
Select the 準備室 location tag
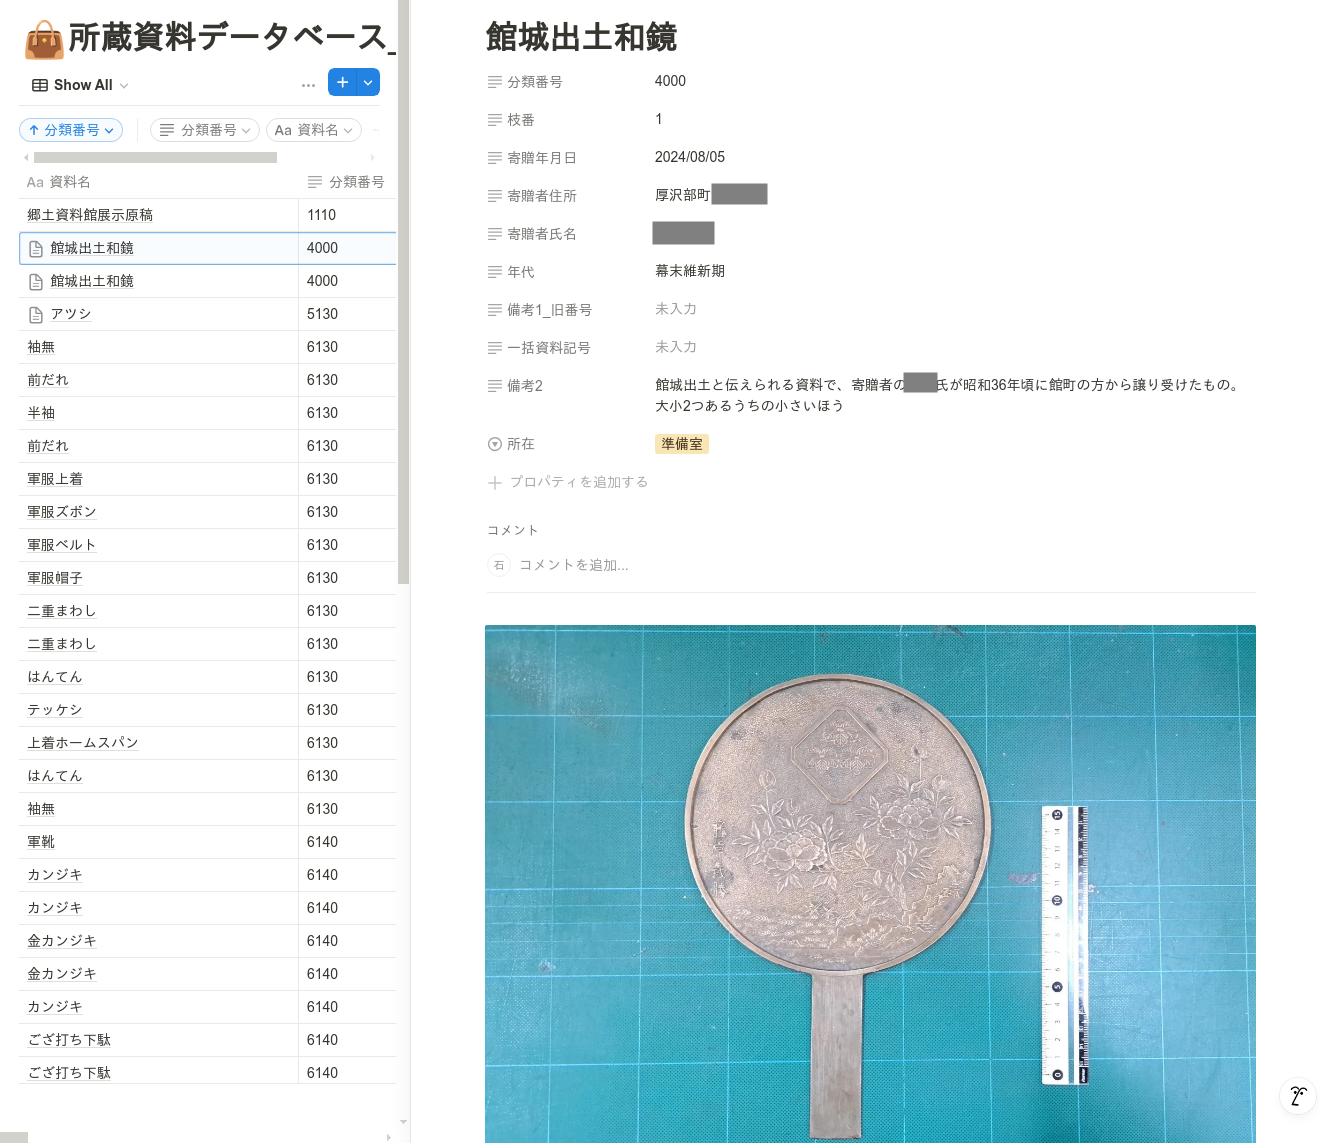coord(681,444)
